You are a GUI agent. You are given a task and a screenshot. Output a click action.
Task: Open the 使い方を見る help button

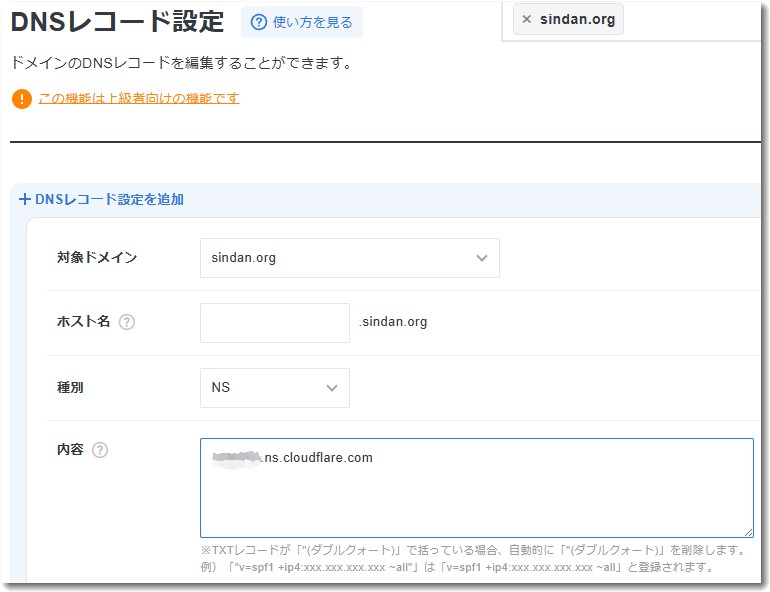click(x=302, y=22)
